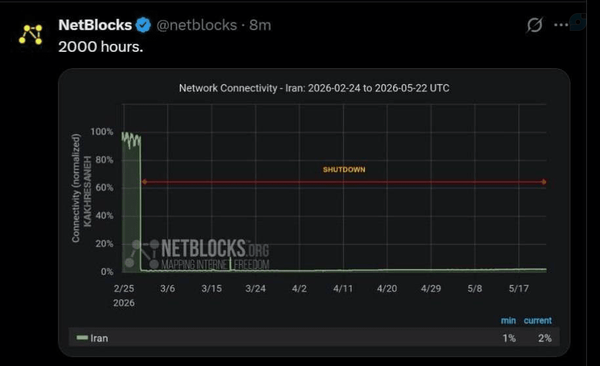The image size is (600, 366).
Task: Click the min column header
Action: (x=508, y=320)
